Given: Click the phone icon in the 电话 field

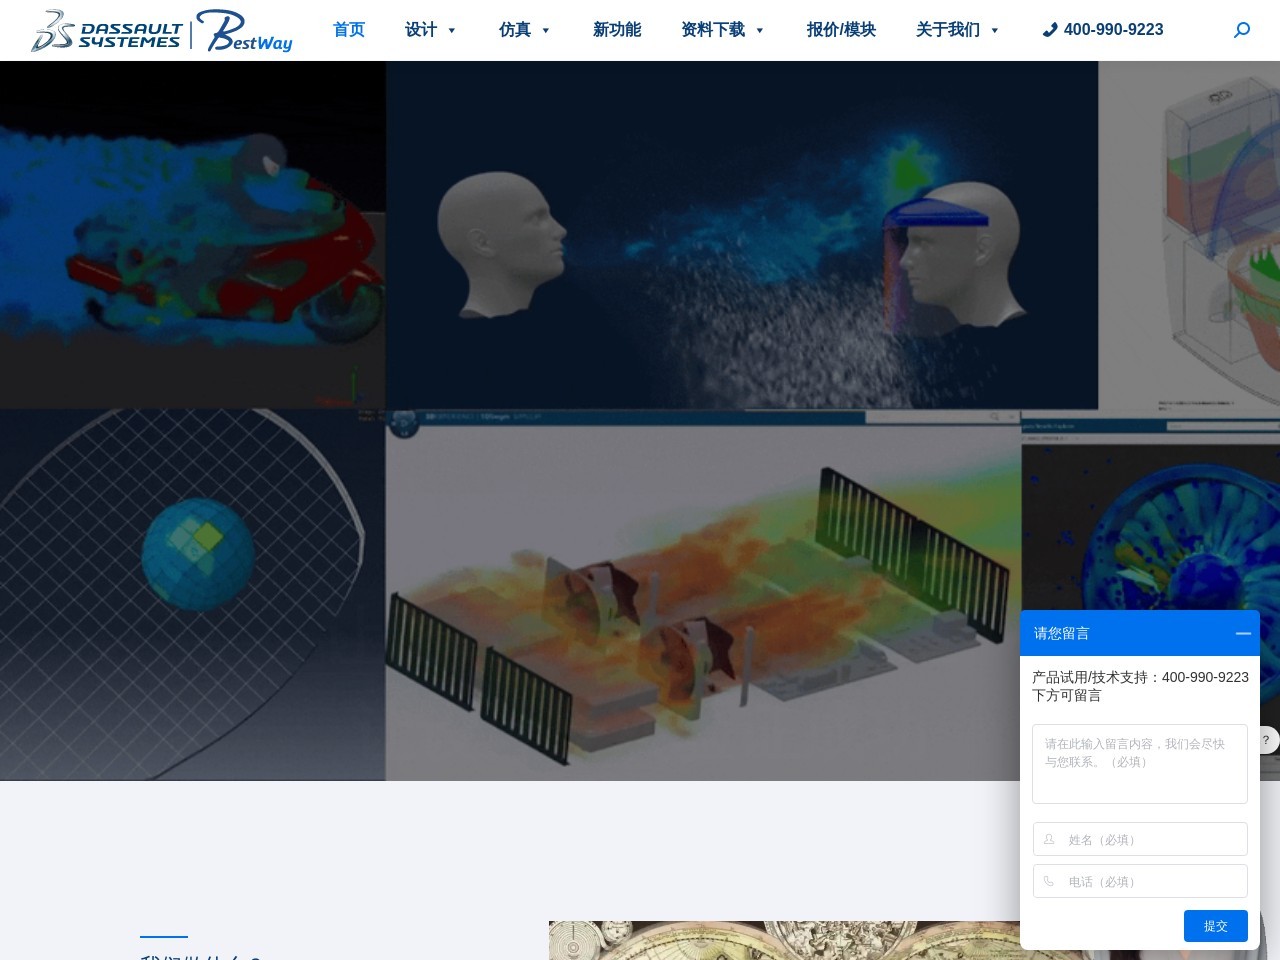Looking at the screenshot, I should (1049, 882).
